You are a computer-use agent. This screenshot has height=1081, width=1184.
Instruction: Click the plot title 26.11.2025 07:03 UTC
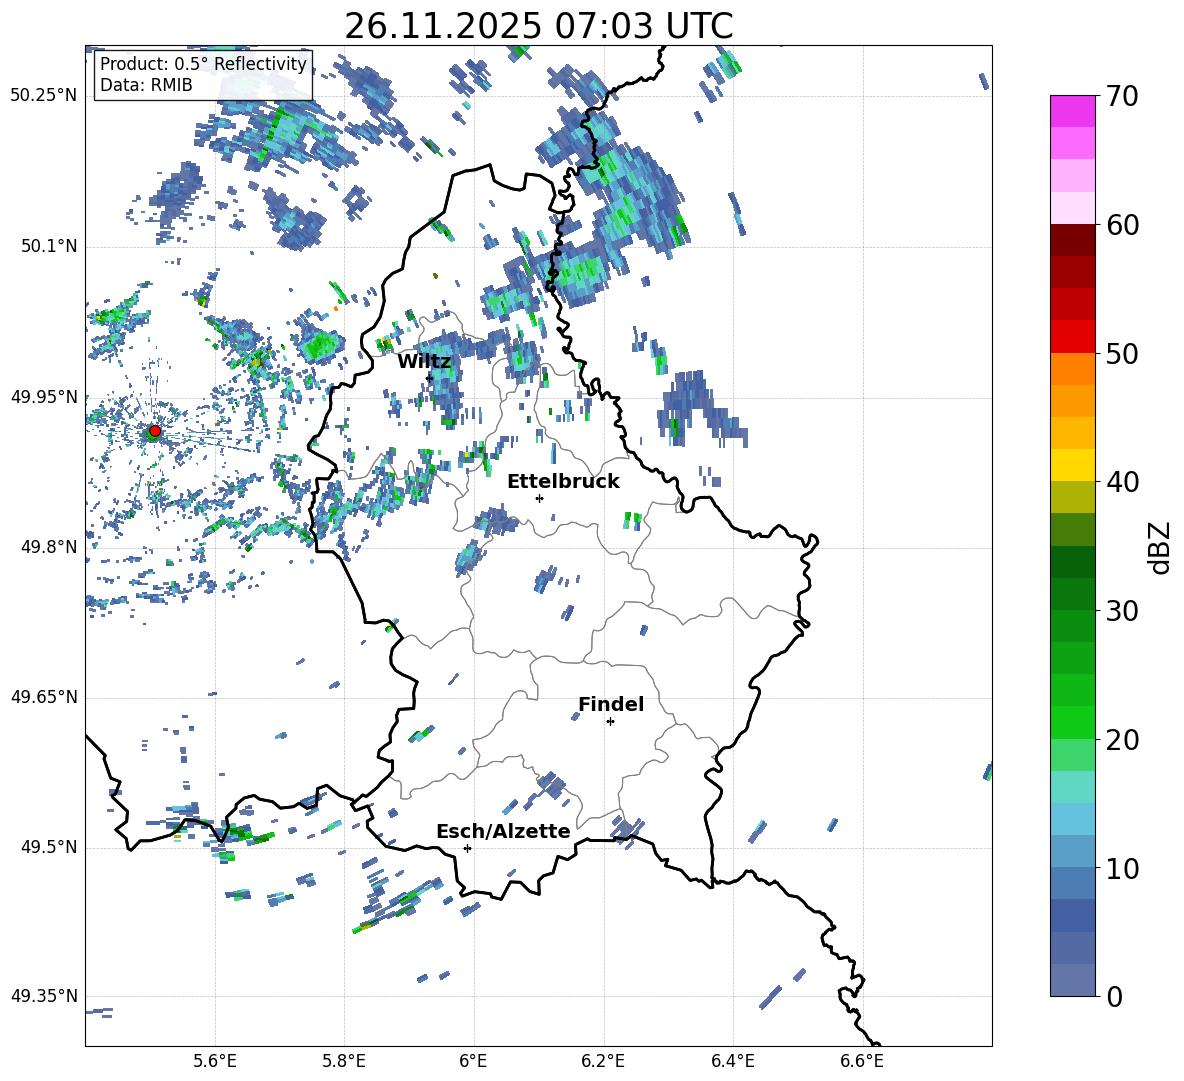tap(539, 26)
